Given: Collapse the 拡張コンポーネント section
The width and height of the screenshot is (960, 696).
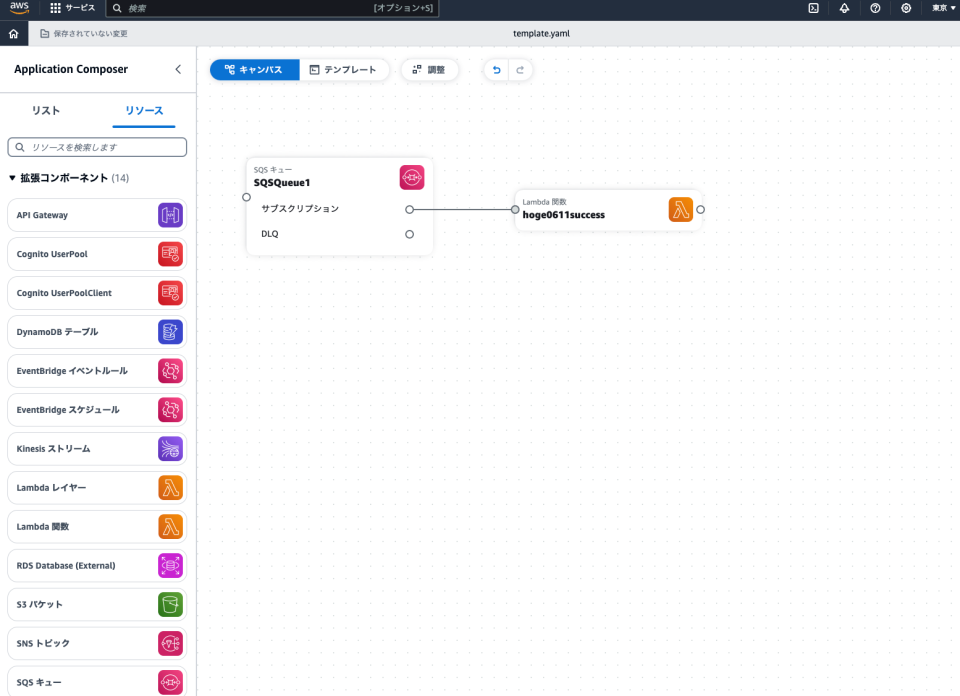Looking at the screenshot, I should (x=13, y=180).
